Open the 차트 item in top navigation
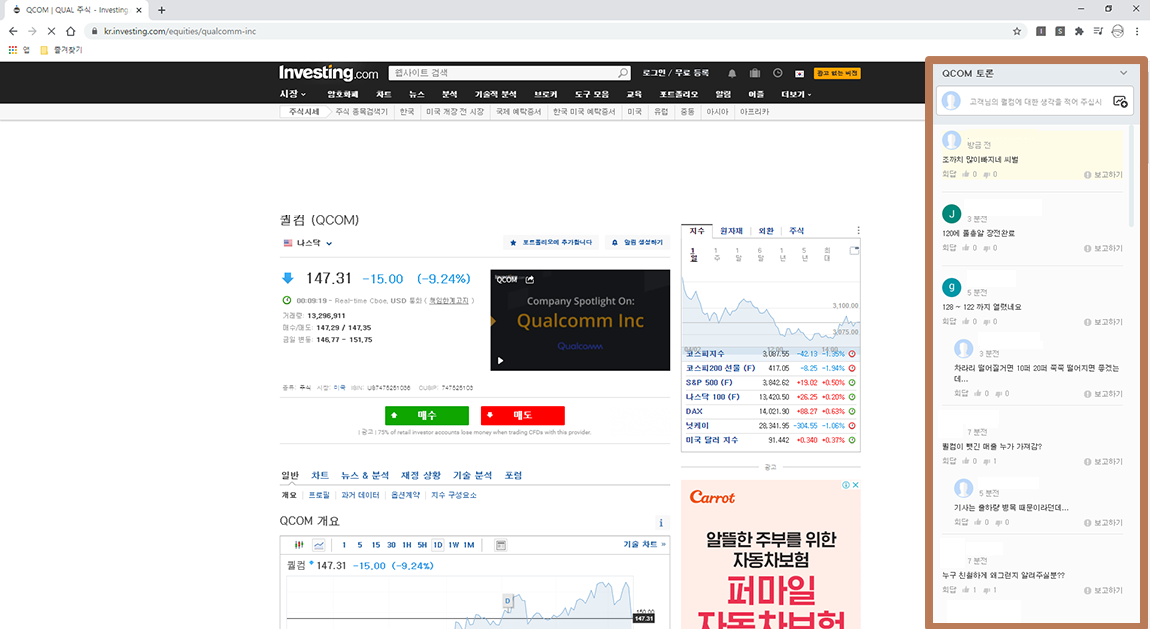Image resolution: width=1150 pixels, height=629 pixels. pos(384,95)
